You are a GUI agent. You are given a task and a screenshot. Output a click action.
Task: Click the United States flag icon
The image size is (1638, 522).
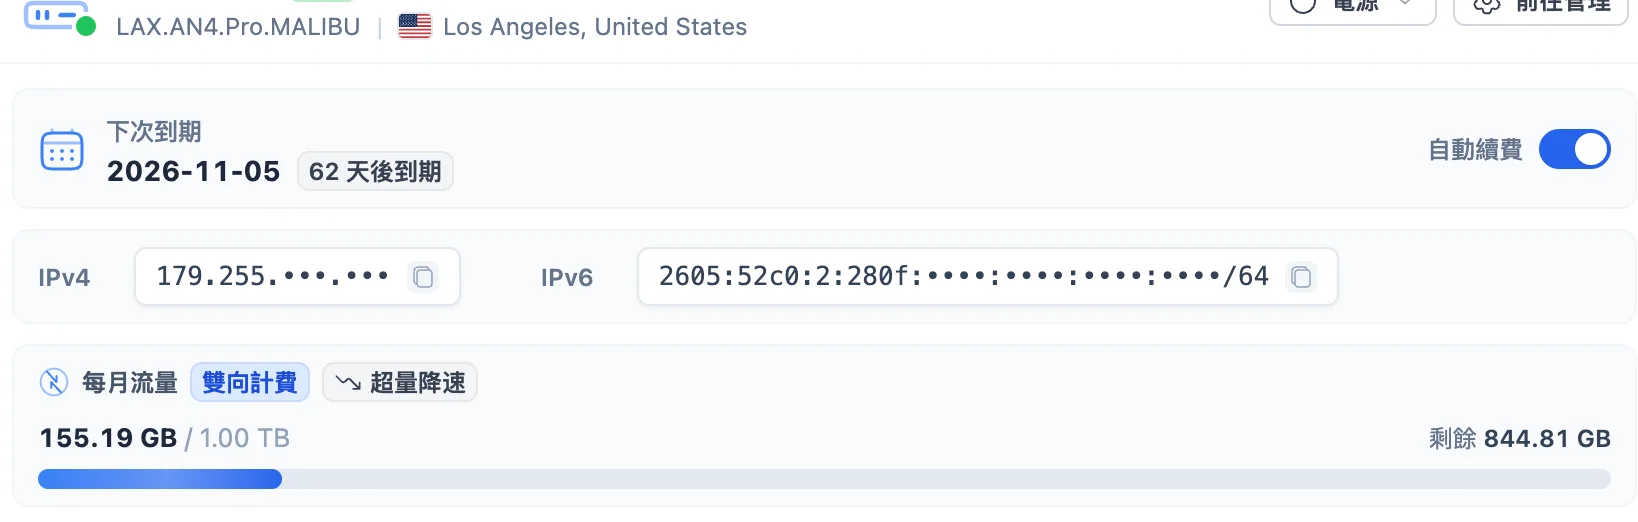[x=415, y=26]
